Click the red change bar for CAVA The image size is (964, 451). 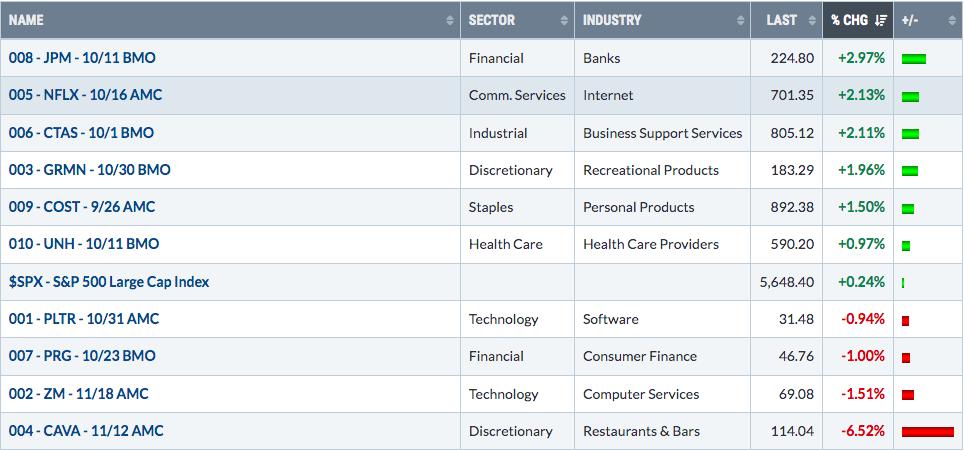click(x=928, y=432)
